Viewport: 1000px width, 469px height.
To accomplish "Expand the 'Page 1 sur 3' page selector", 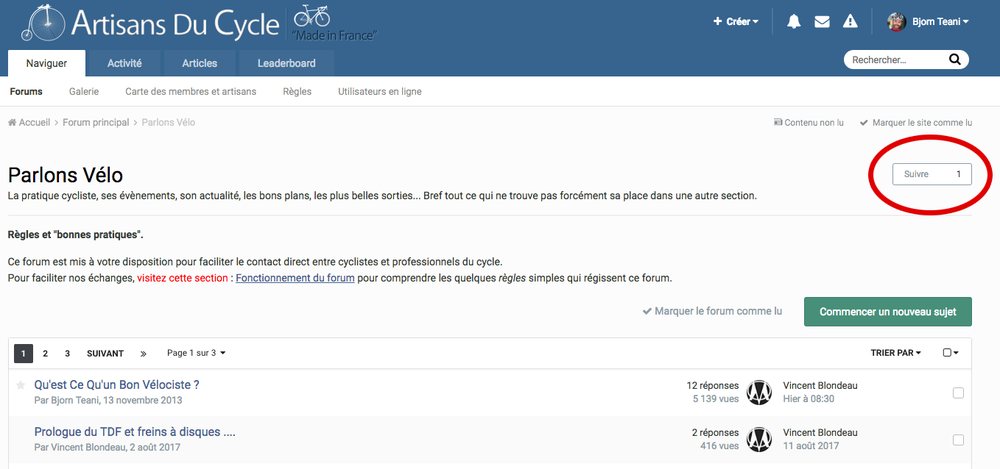I will 196,353.
